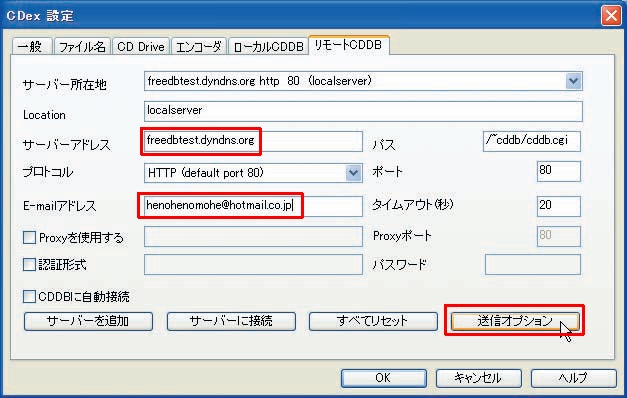Expand the サーバー所在地 dropdown arrow
The image size is (627, 398).
573,81
